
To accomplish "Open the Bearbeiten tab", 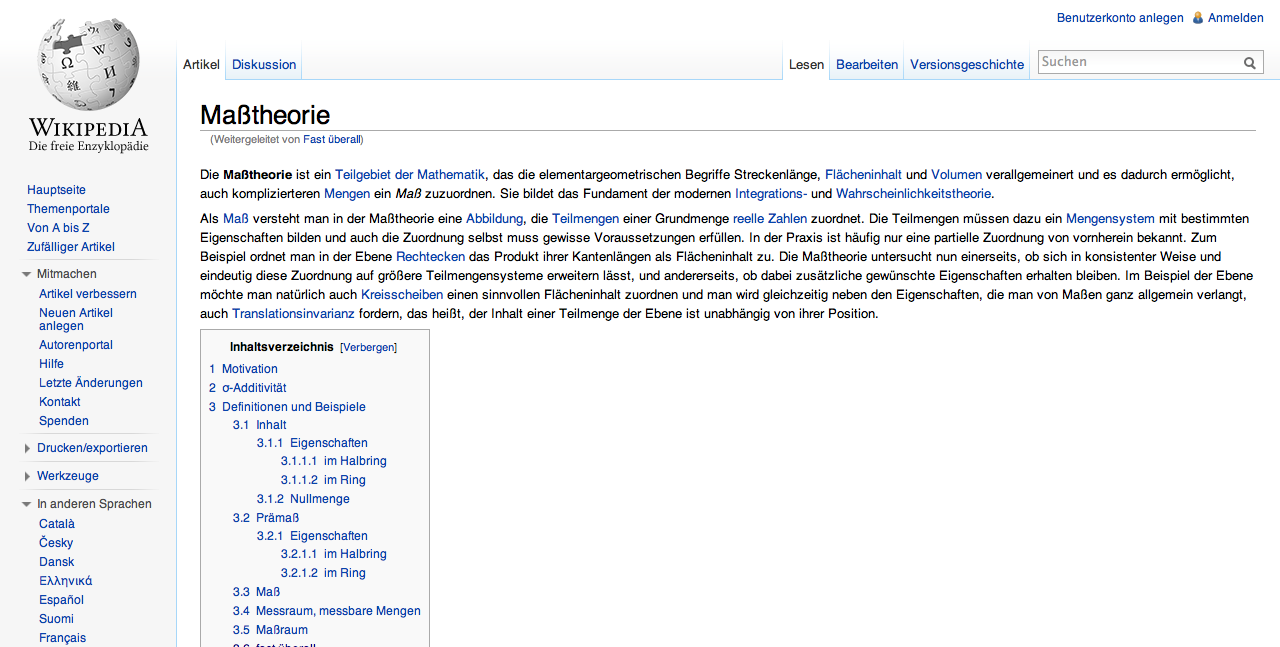I will coord(867,64).
